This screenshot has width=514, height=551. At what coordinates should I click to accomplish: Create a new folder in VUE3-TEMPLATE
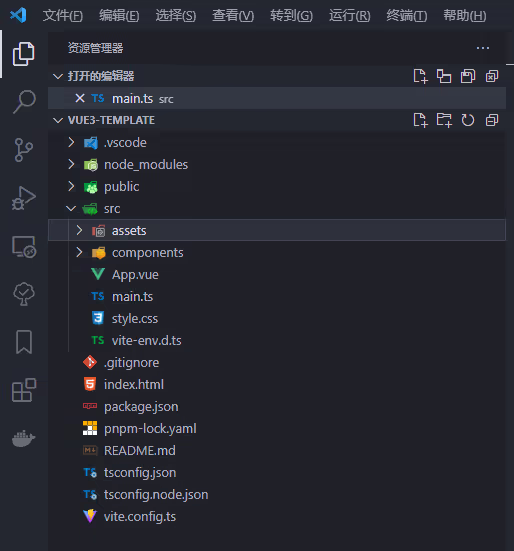pyautogui.click(x=444, y=120)
